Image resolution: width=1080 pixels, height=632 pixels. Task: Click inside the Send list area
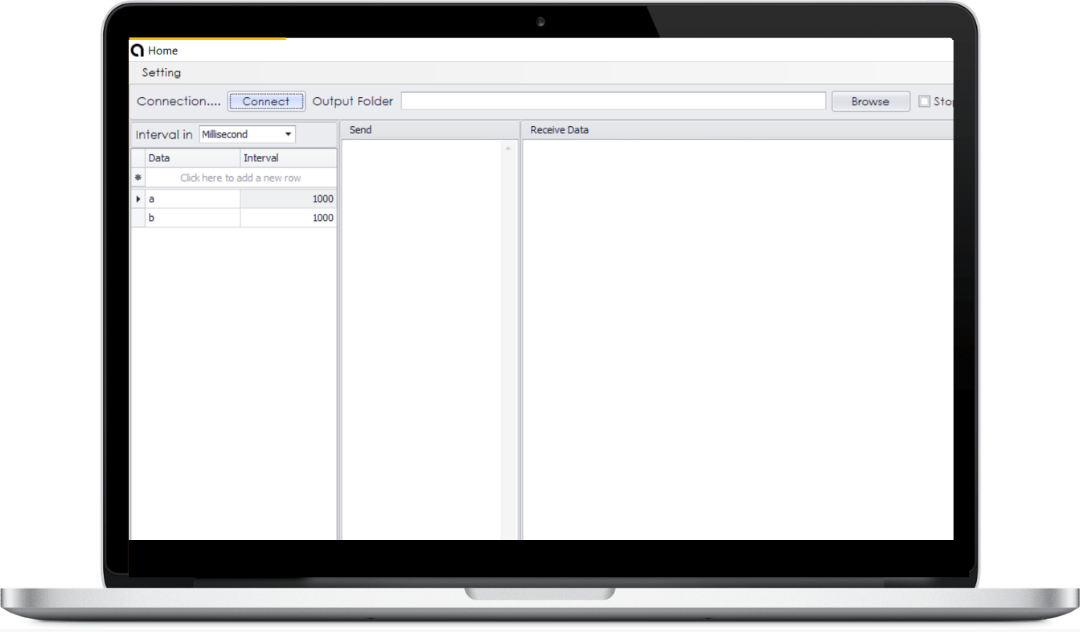420,330
